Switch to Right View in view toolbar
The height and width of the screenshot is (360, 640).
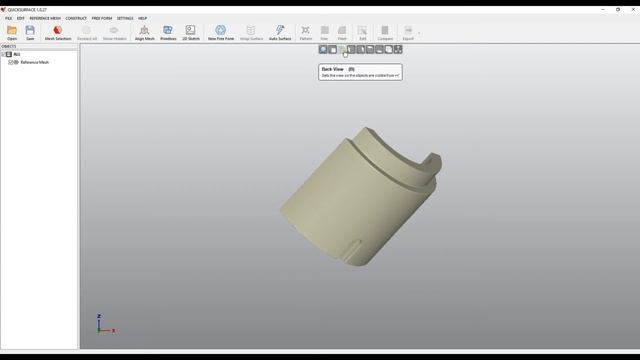[361, 49]
